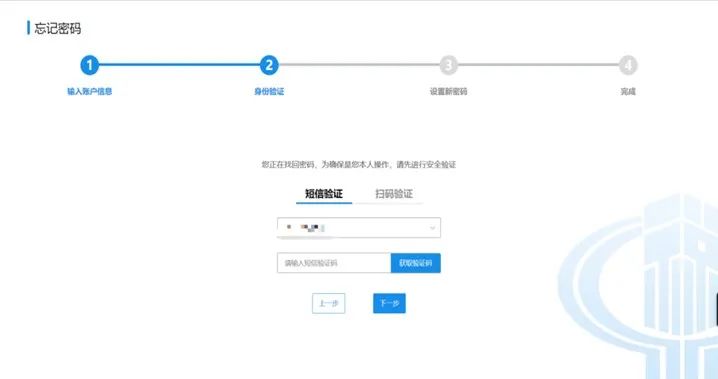Click the step 1 circle icon
This screenshot has height=379, width=718.
[90, 65]
